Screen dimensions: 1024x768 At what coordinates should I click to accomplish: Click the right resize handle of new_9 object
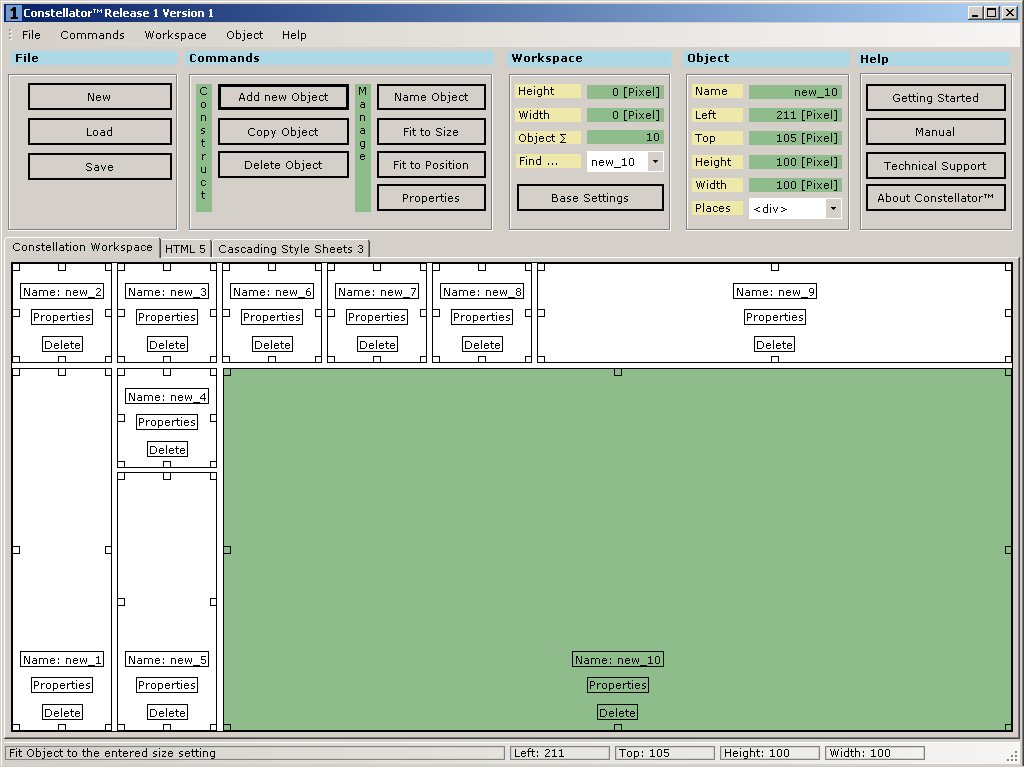[1008, 313]
